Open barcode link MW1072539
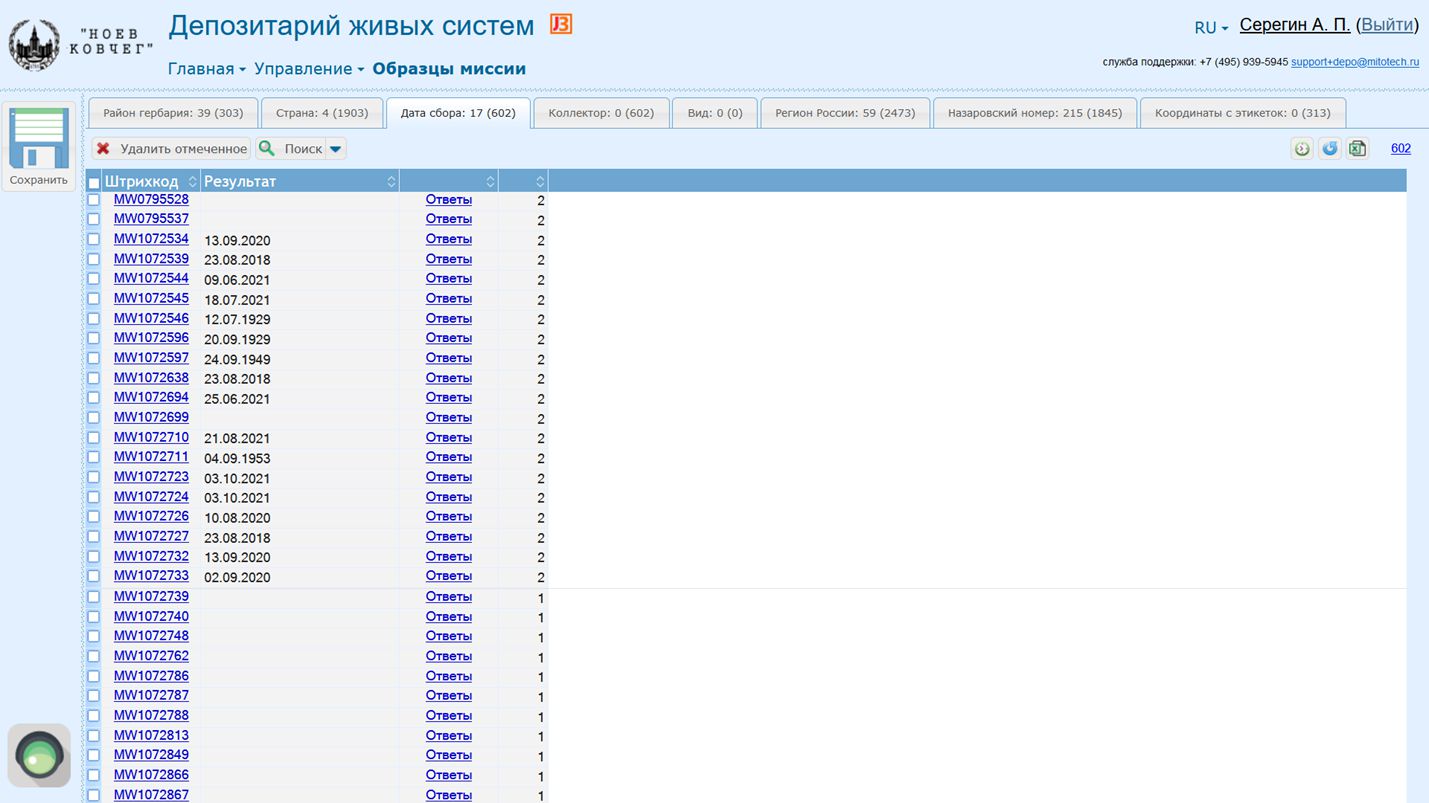The width and height of the screenshot is (1429, 803). 151,259
